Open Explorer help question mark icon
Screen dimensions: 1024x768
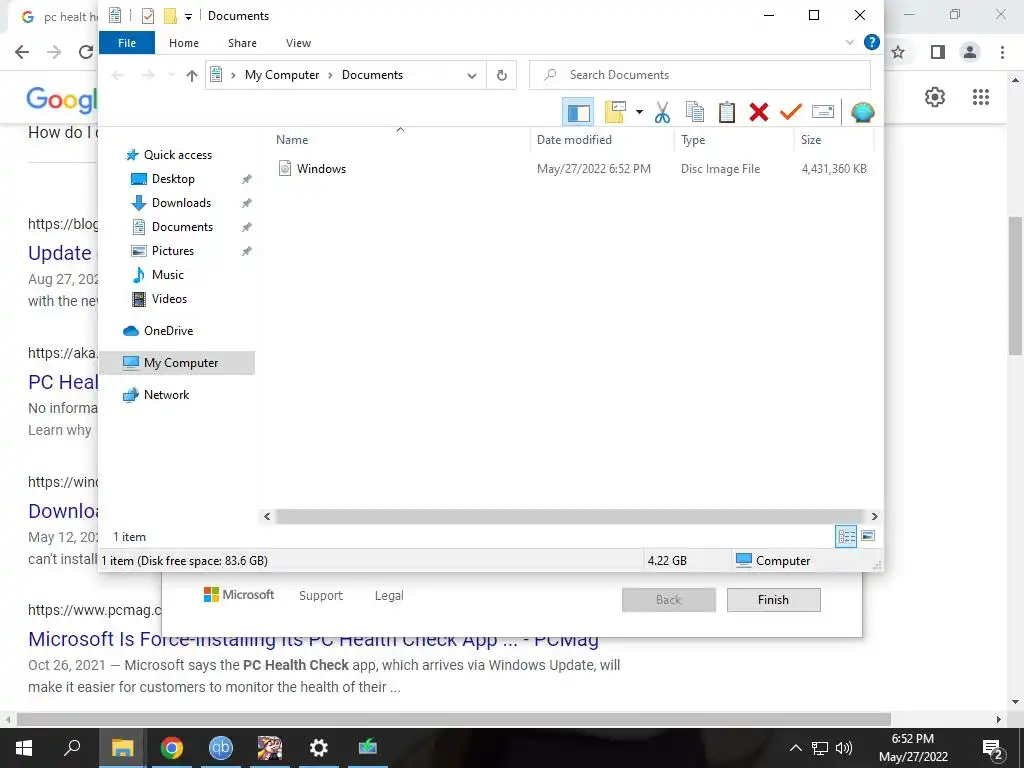[x=872, y=42]
